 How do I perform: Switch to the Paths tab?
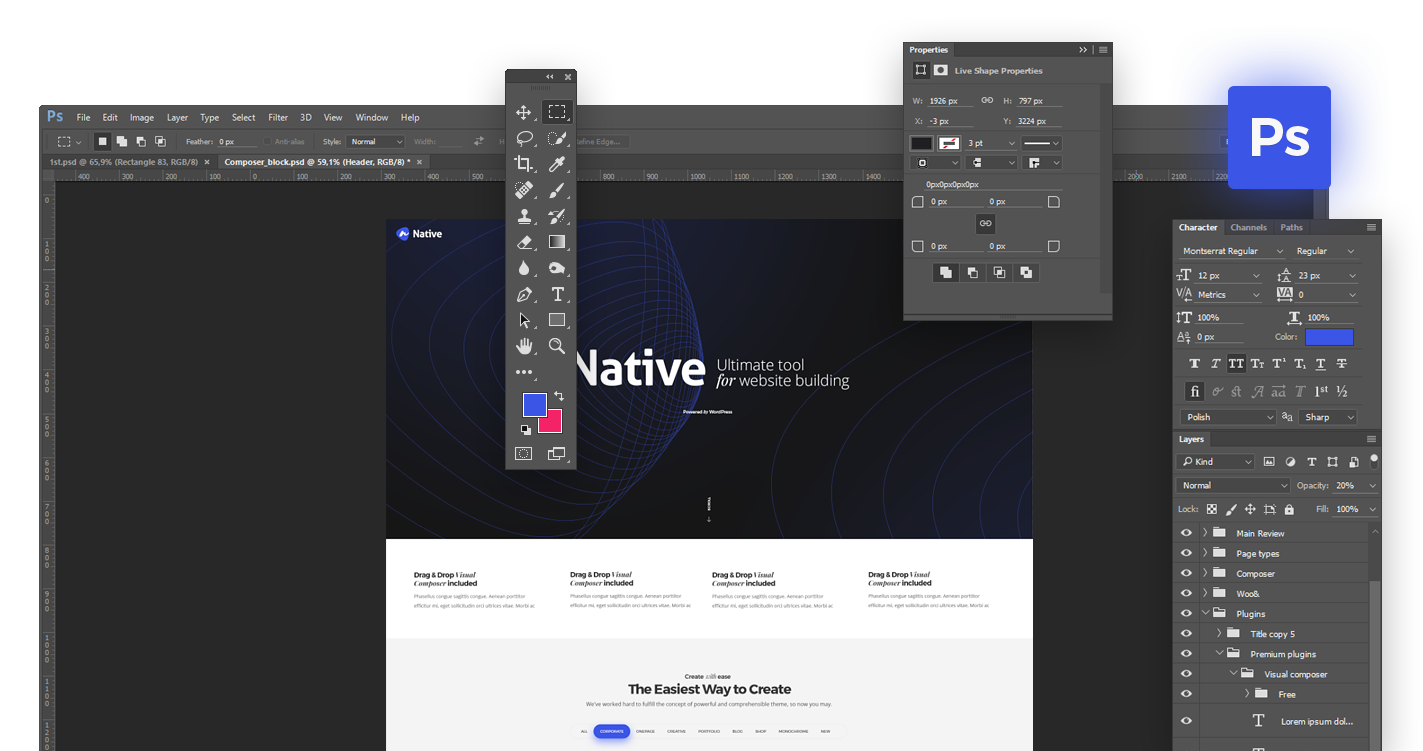tap(1291, 227)
